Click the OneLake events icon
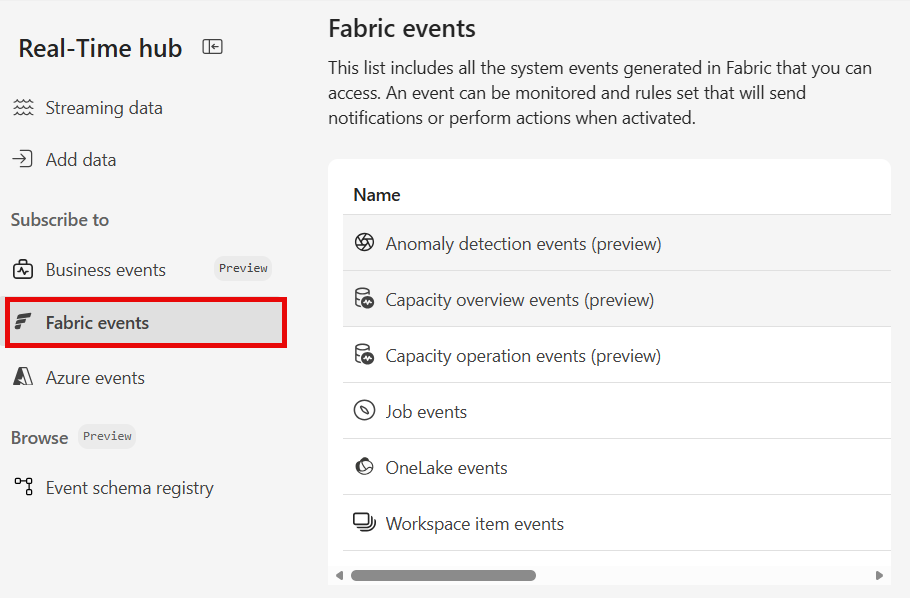The height and width of the screenshot is (598, 910). click(364, 466)
